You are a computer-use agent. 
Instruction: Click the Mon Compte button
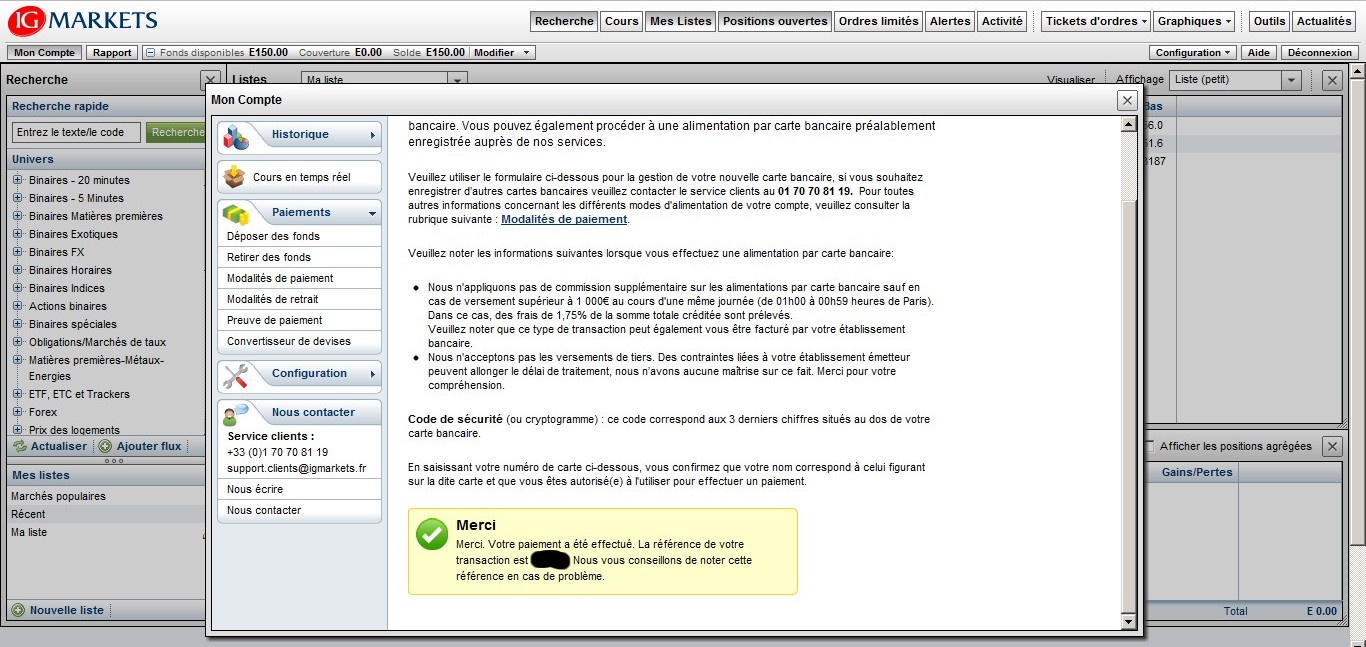pos(44,53)
